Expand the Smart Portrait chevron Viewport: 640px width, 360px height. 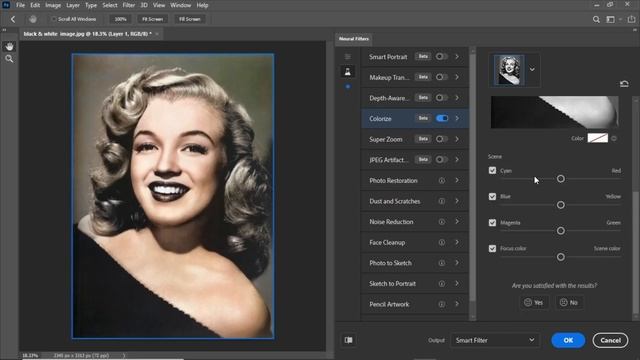[x=457, y=57]
